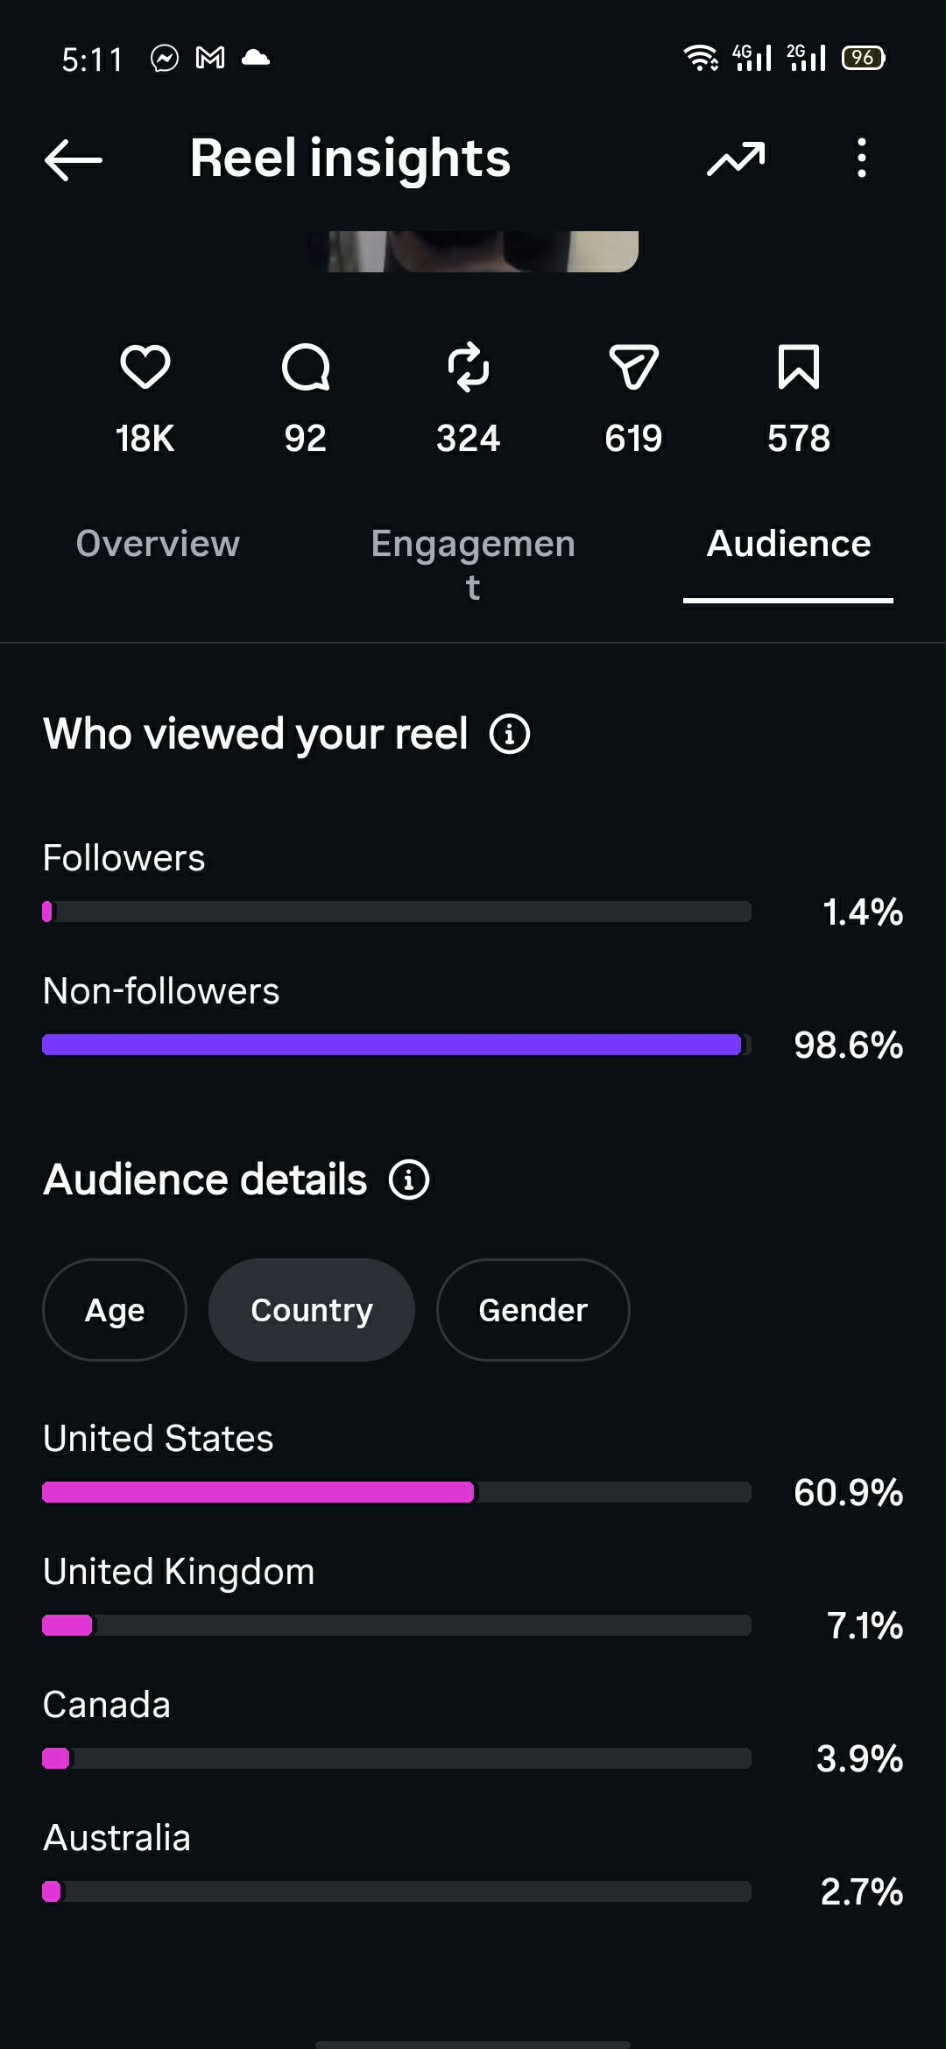This screenshot has width=946, height=2049.
Task: Tap the comments bubble icon
Action: click(306, 367)
